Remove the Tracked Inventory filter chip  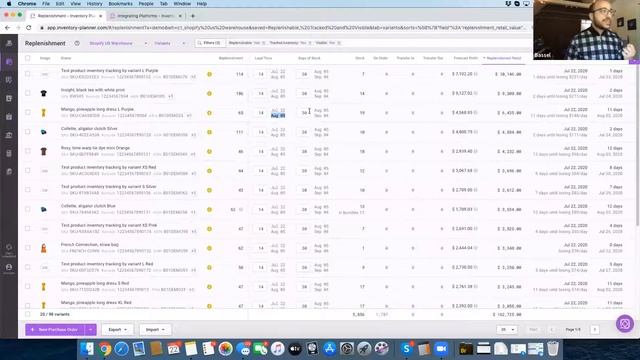point(310,43)
